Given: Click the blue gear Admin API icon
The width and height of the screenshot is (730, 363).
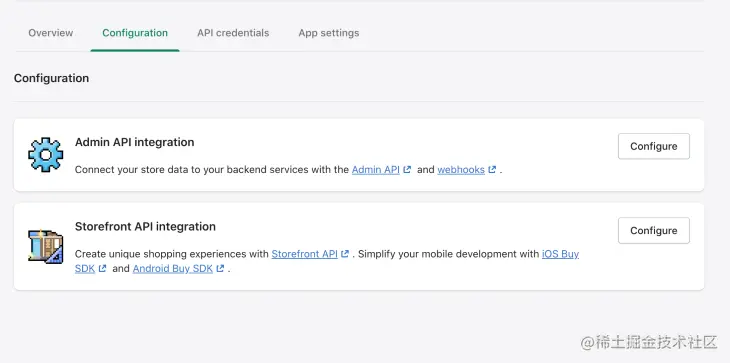Looking at the screenshot, I should [x=46, y=155].
